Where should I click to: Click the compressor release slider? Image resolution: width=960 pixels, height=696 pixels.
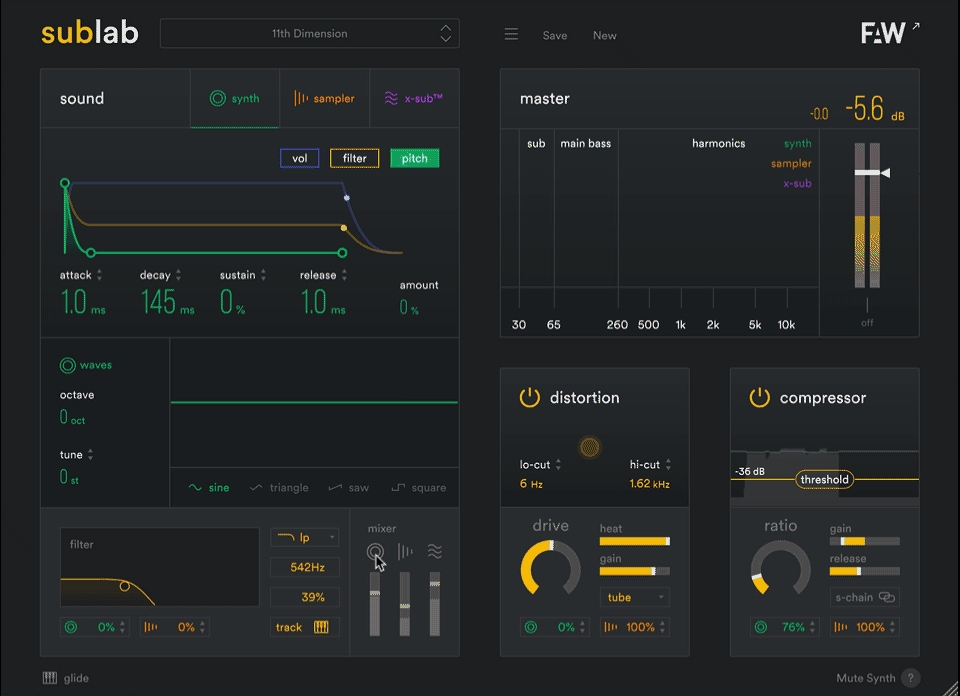(x=864, y=571)
